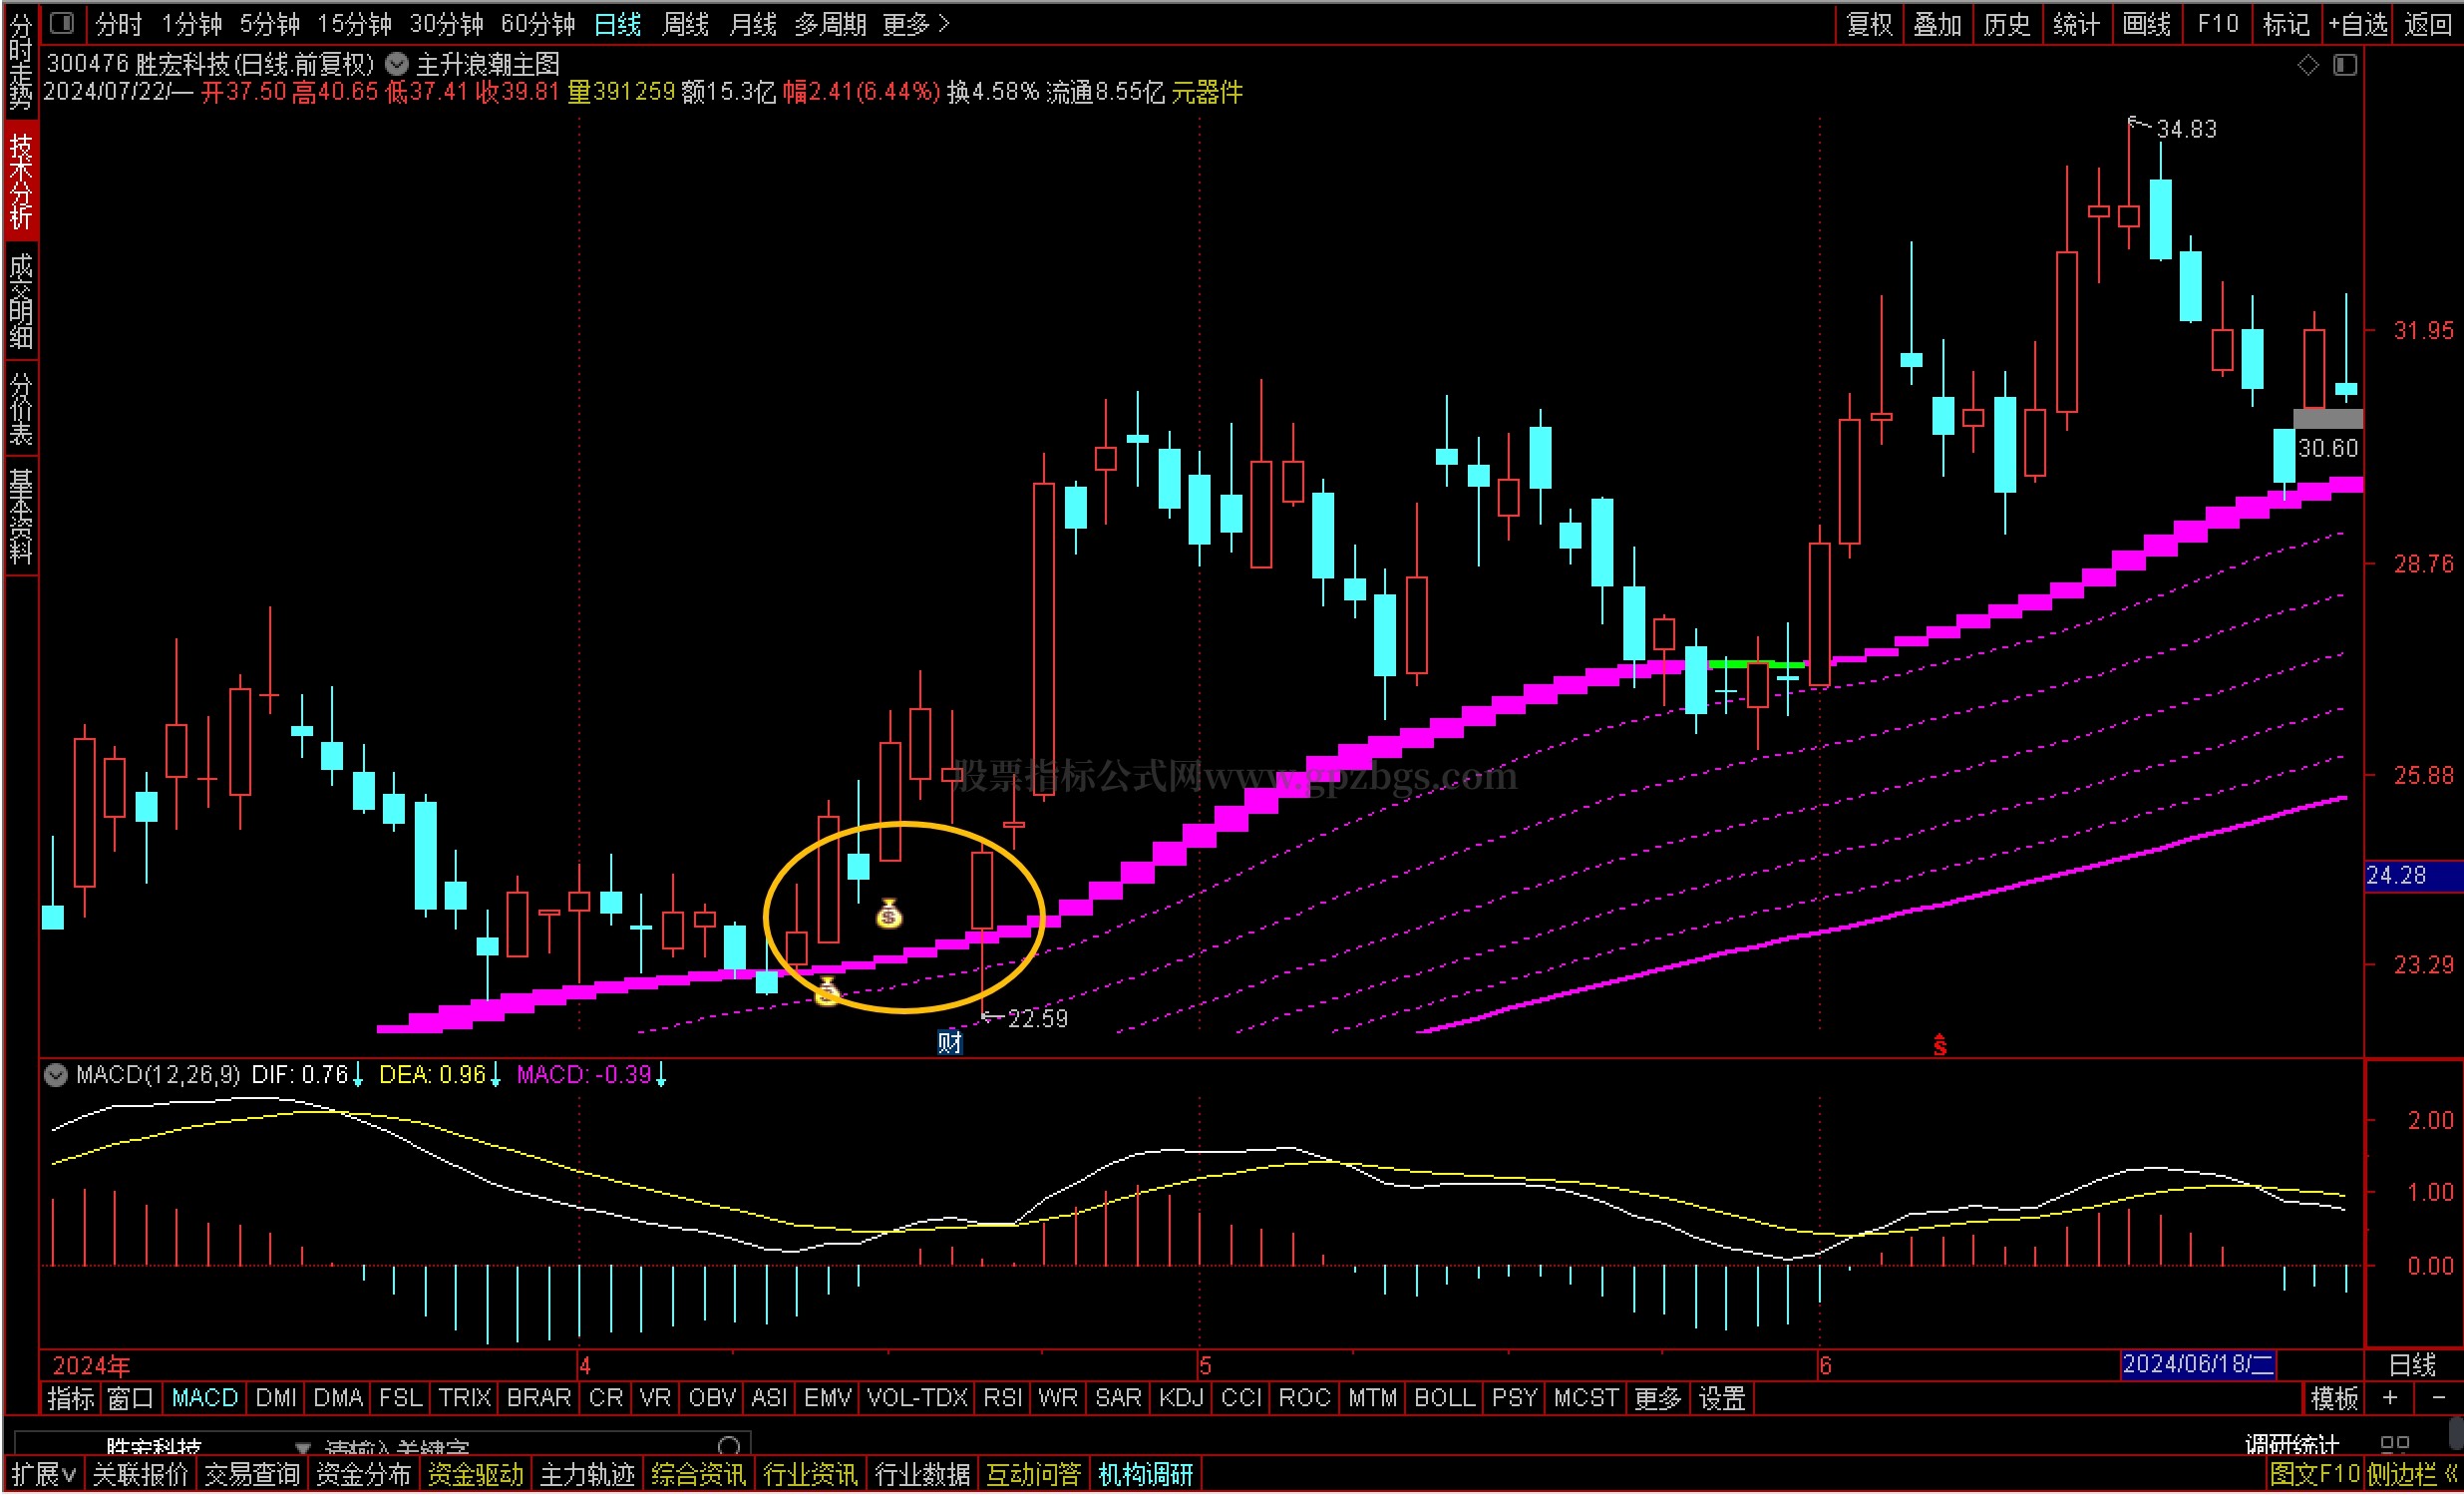The height and width of the screenshot is (1495, 2464).
Task: Open the 互动问答 tab
Action: [x=1034, y=1475]
